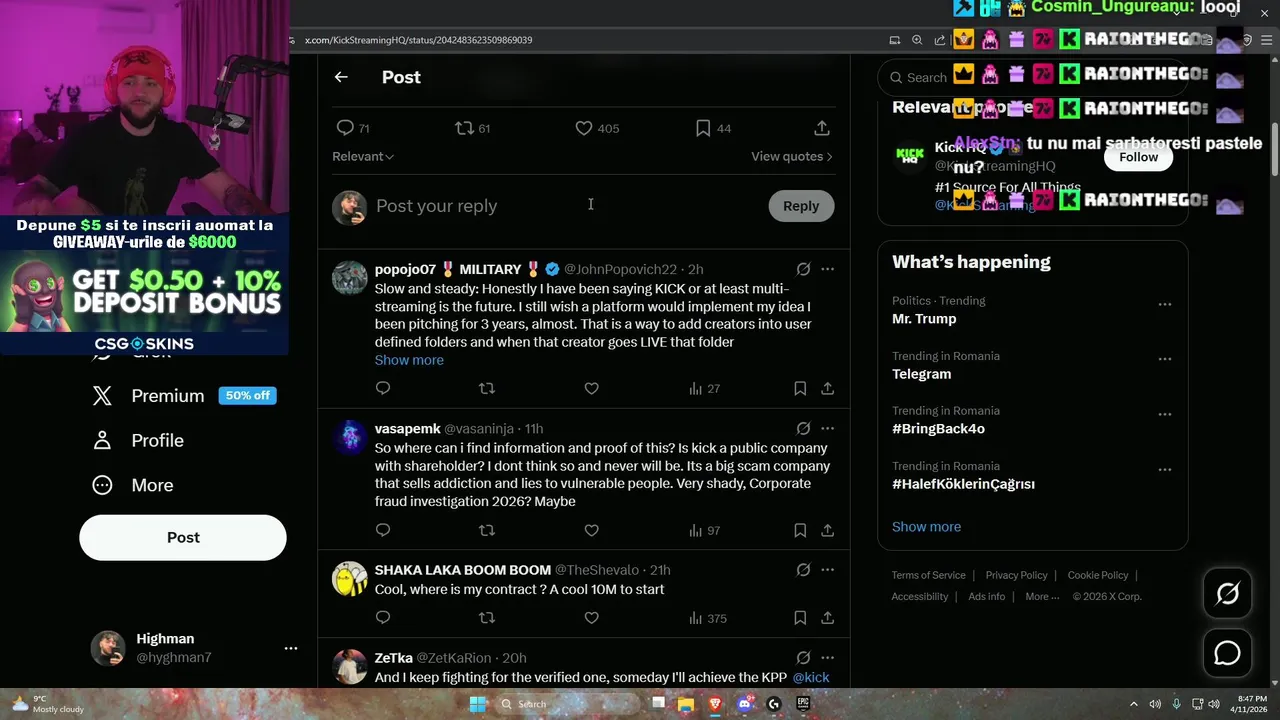Open the floating Messages chat button

[x=1227, y=653]
